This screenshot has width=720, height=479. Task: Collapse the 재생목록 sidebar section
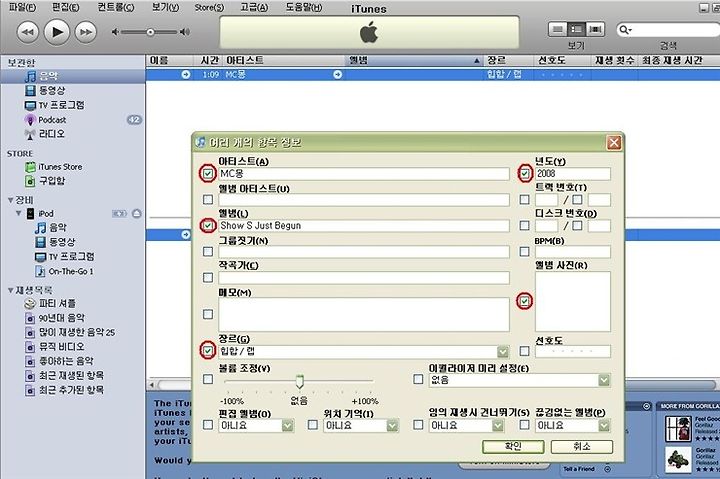(10, 290)
